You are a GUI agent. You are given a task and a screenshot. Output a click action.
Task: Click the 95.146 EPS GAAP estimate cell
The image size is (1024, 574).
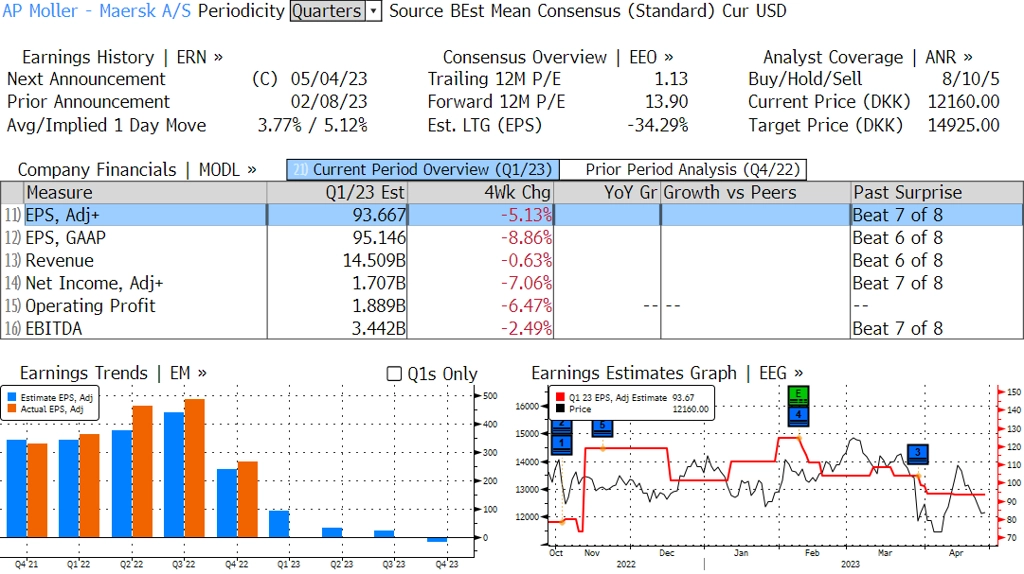coord(337,238)
